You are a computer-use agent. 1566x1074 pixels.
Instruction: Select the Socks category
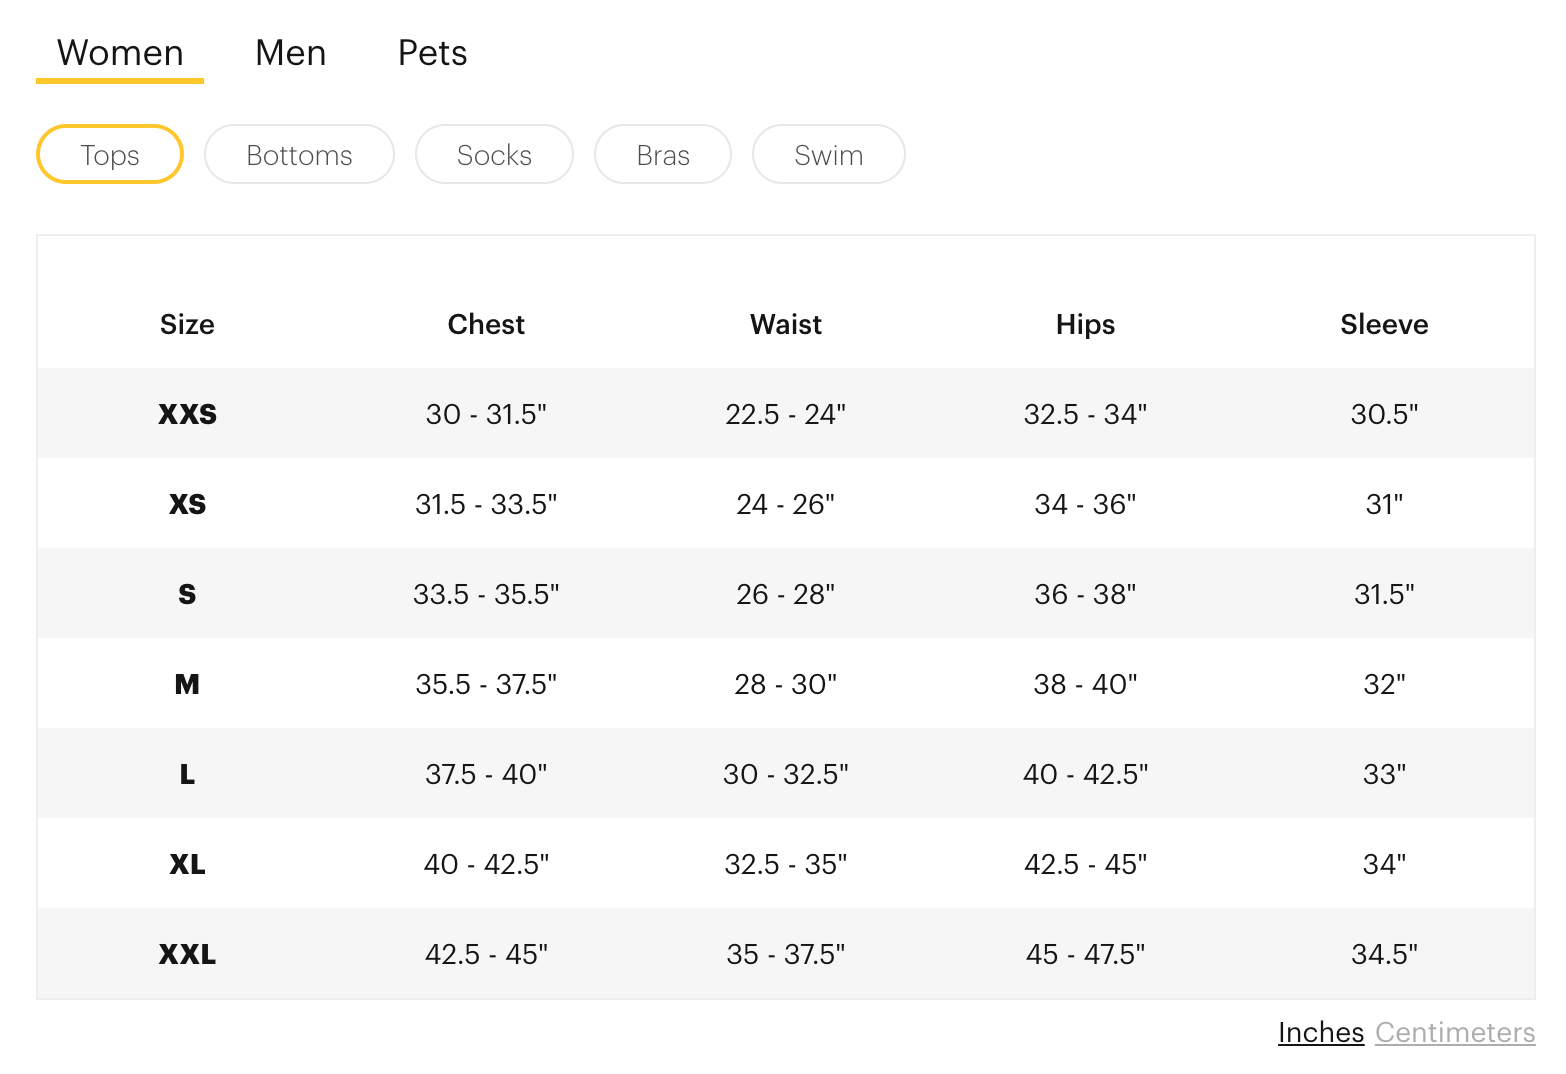[x=494, y=155]
